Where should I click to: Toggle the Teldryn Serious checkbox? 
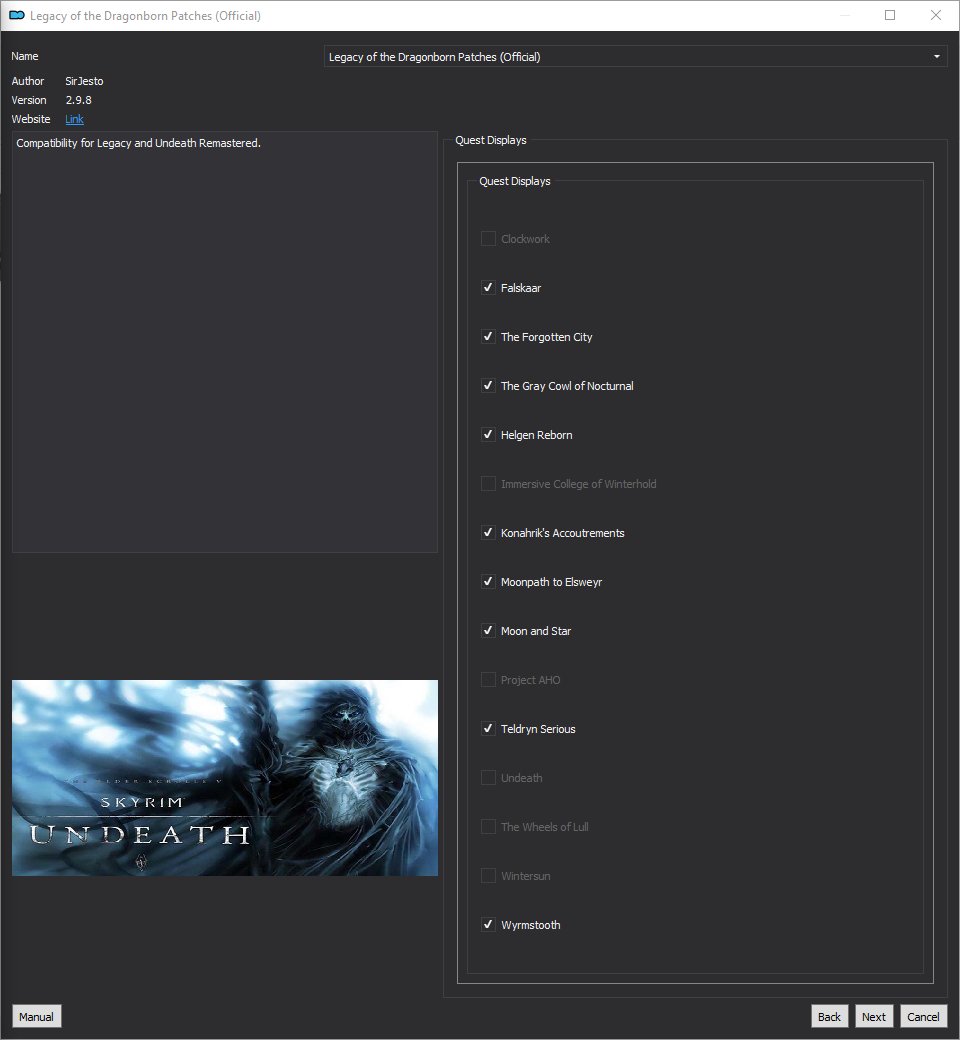pos(488,729)
